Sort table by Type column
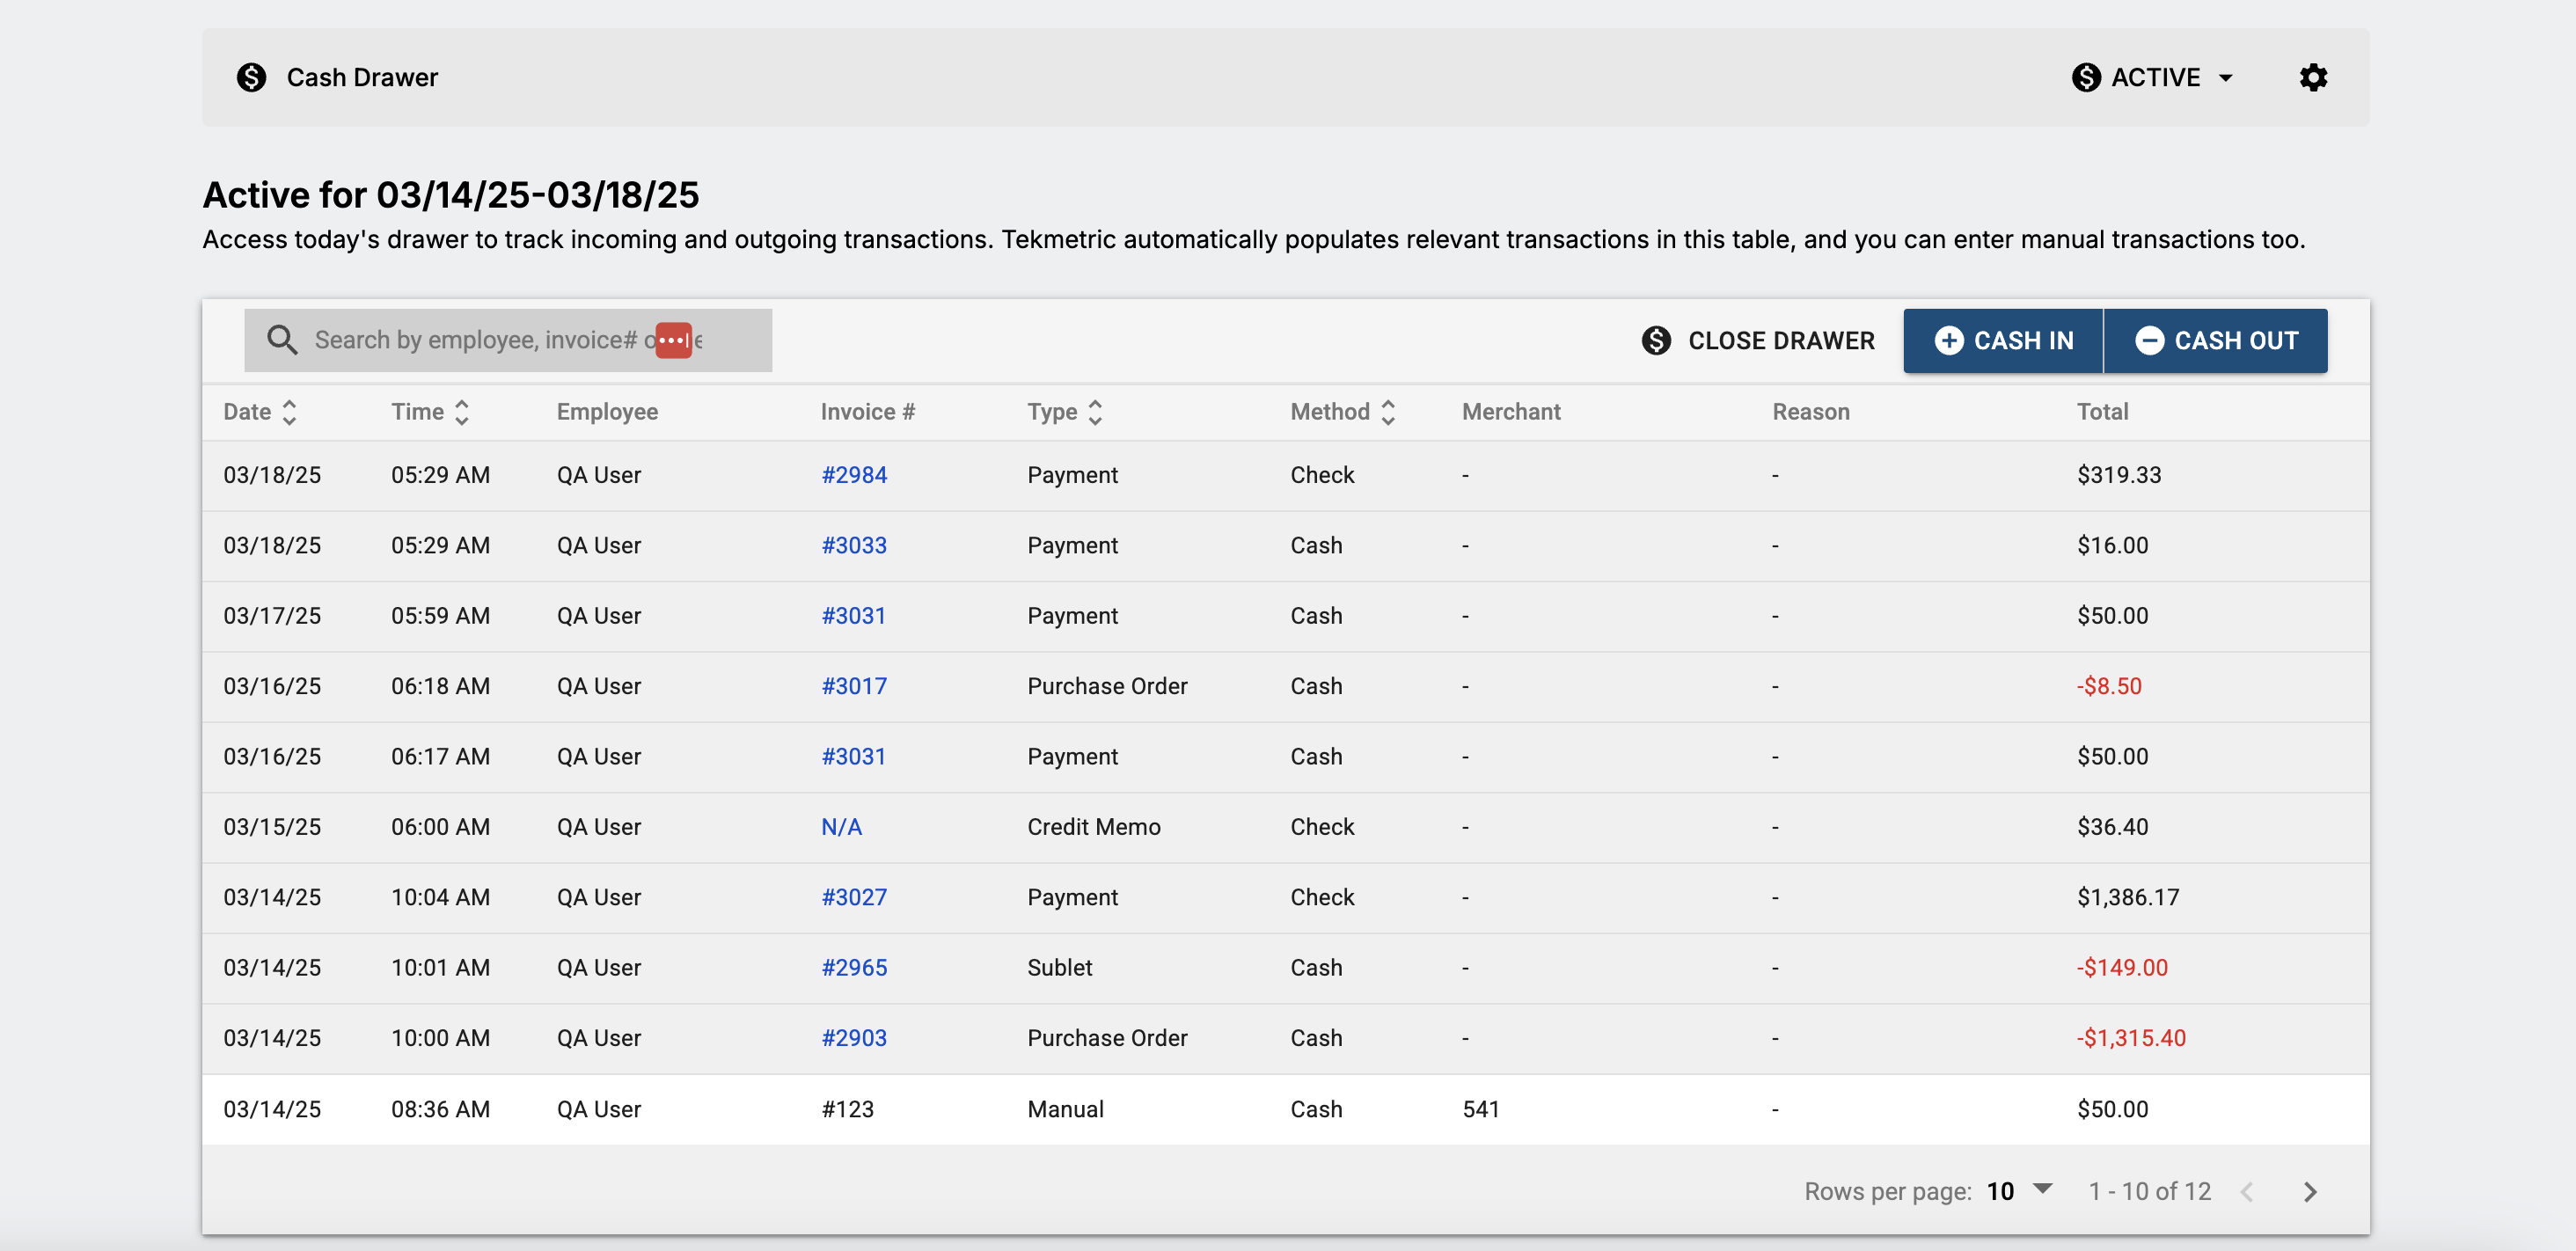The width and height of the screenshot is (2576, 1251). tap(1065, 412)
